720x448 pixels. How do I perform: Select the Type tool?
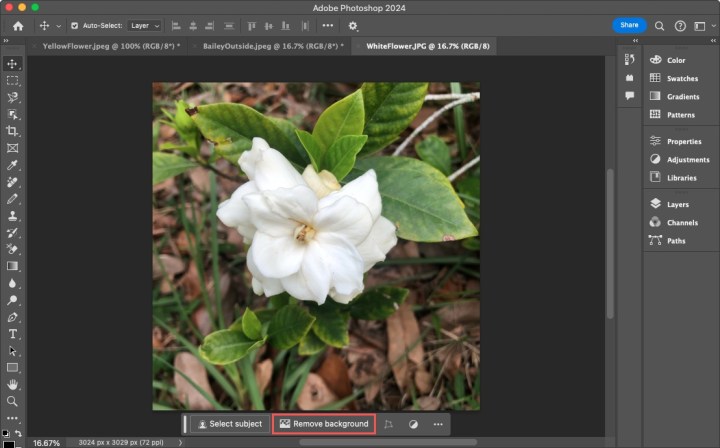pyautogui.click(x=12, y=334)
